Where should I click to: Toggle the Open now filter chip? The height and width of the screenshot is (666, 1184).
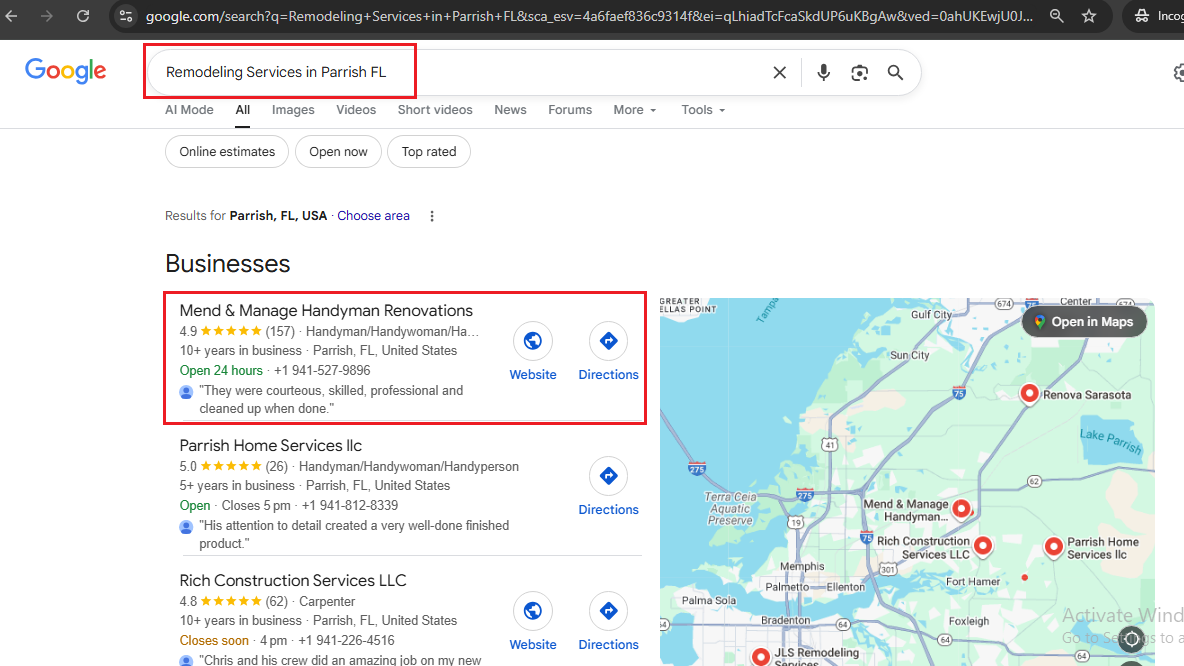tap(338, 152)
